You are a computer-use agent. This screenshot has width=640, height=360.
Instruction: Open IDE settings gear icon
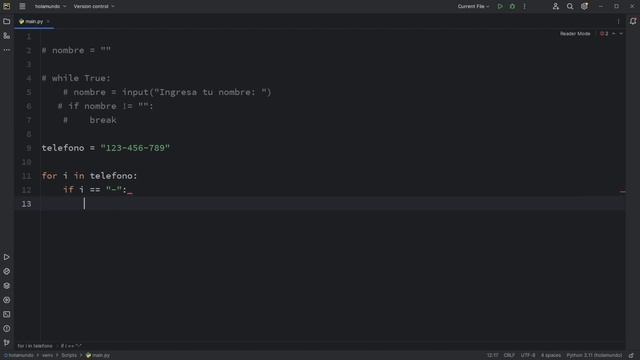point(584,6)
